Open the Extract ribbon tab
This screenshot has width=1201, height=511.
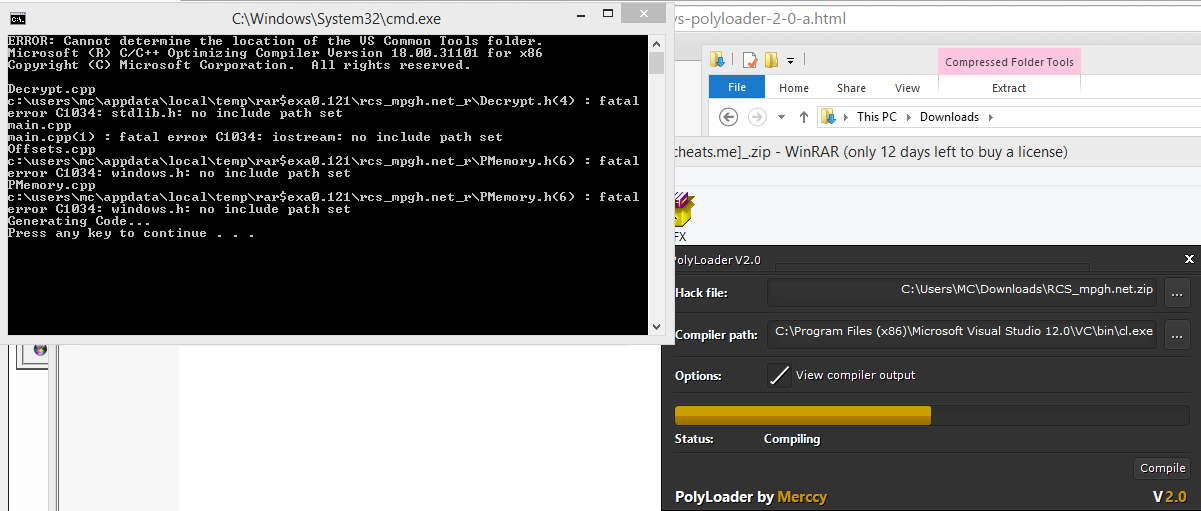click(1009, 88)
